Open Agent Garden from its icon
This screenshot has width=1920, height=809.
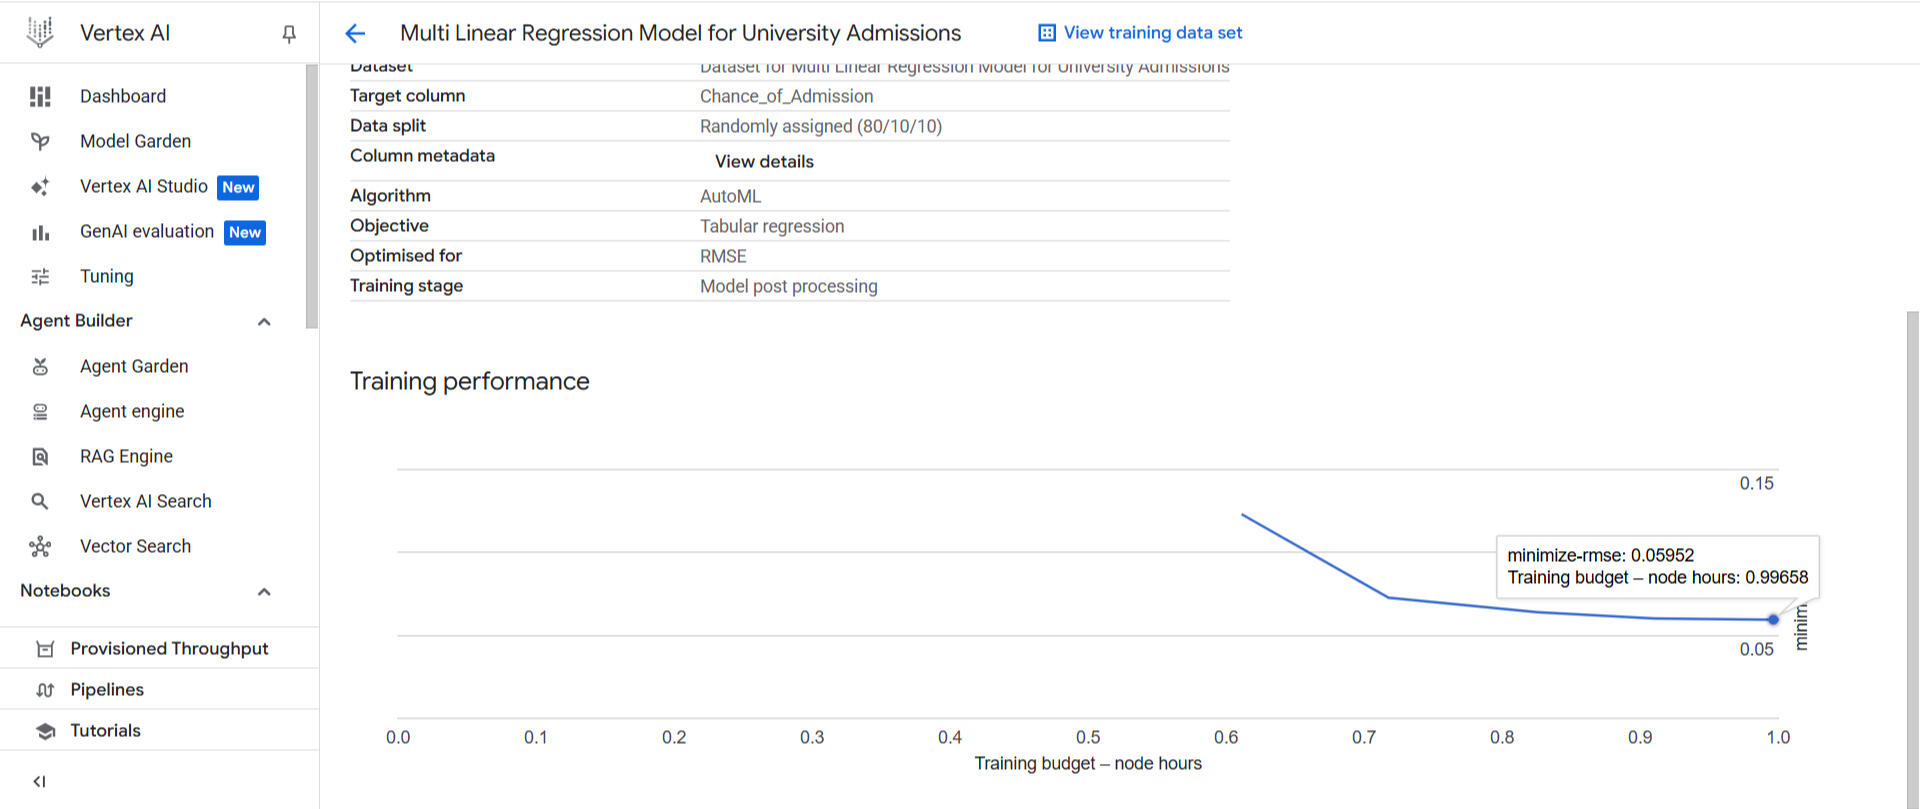[x=40, y=366]
